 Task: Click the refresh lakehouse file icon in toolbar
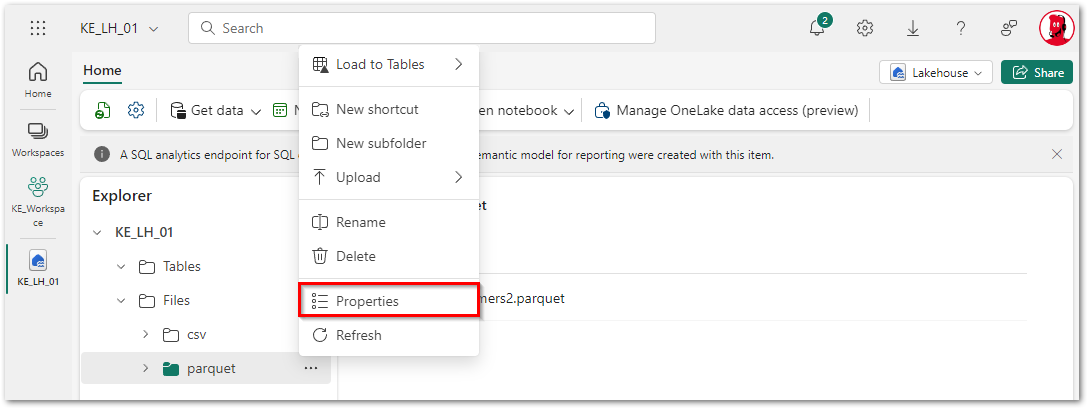[103, 110]
